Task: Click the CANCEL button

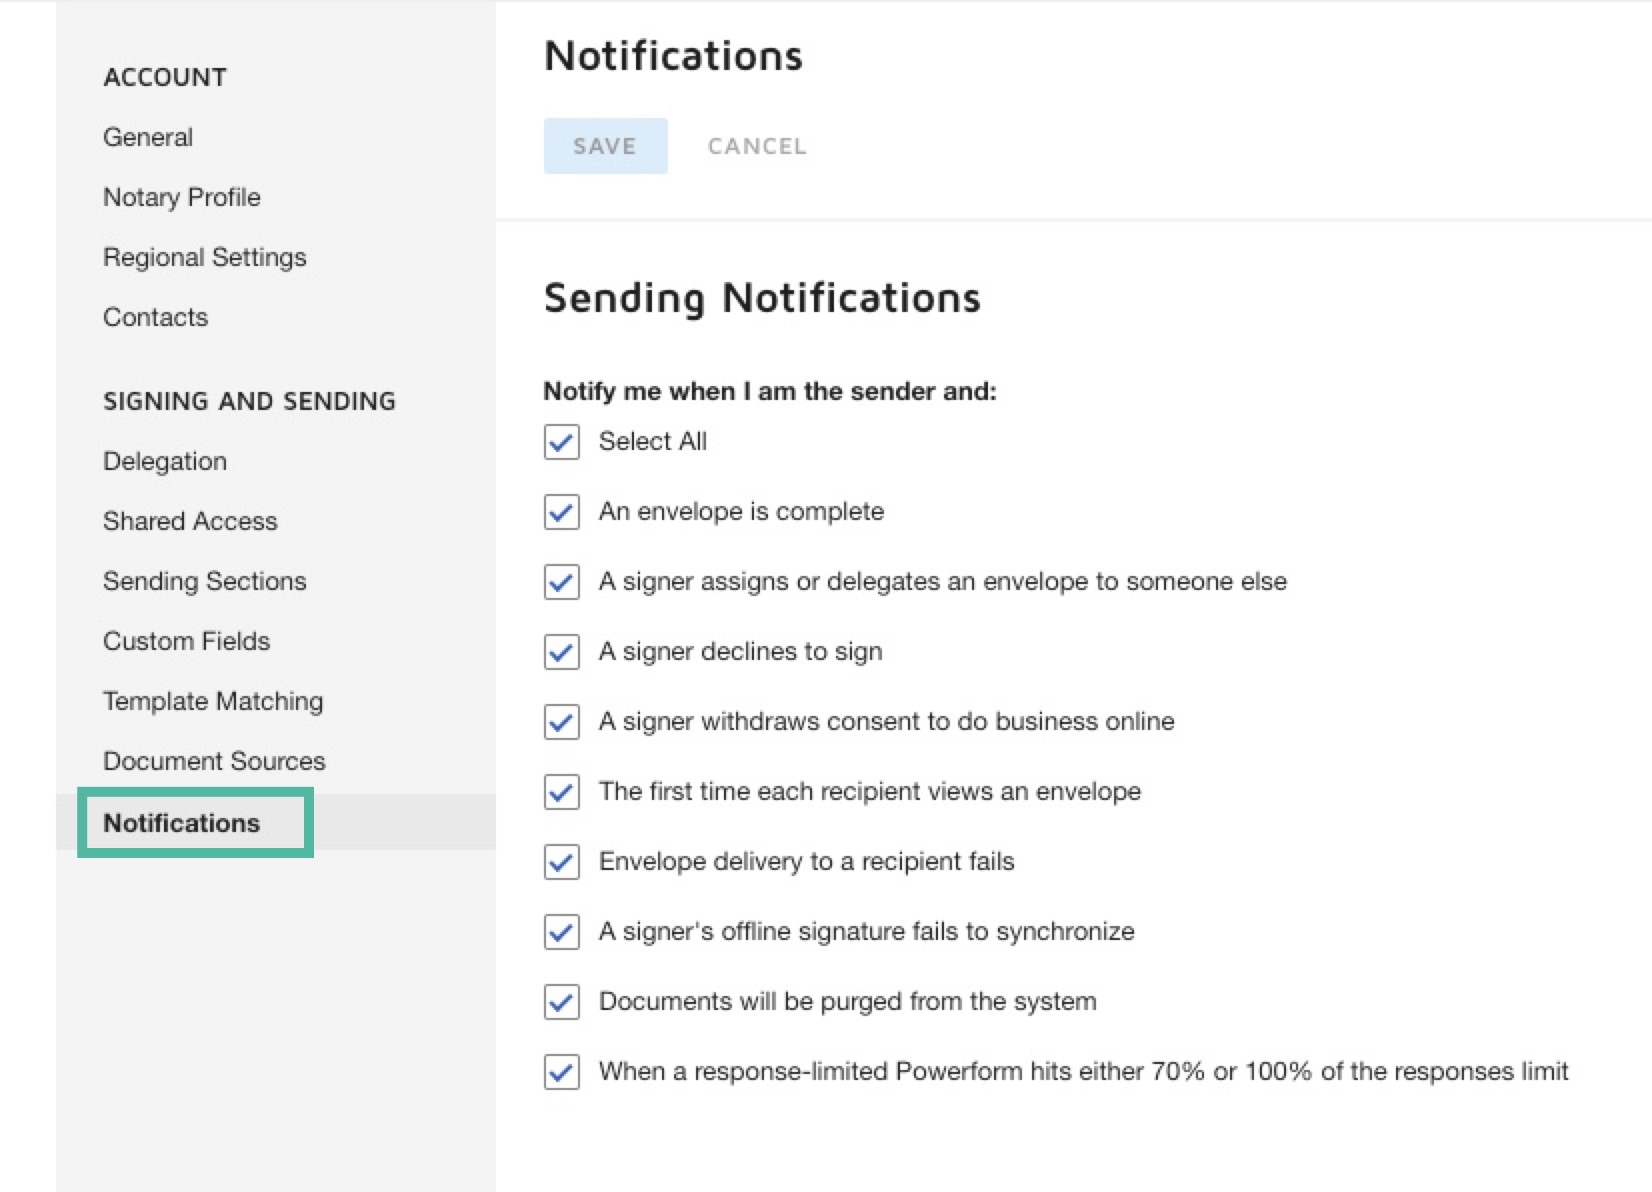Action: coord(757,146)
